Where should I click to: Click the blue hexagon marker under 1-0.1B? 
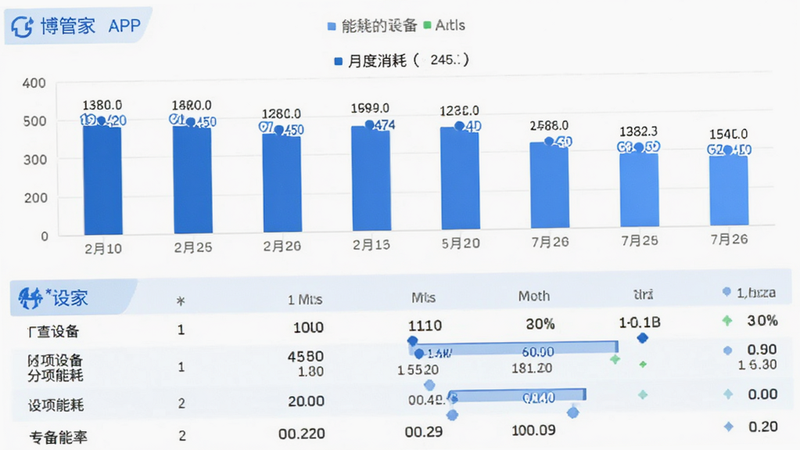[642, 338]
